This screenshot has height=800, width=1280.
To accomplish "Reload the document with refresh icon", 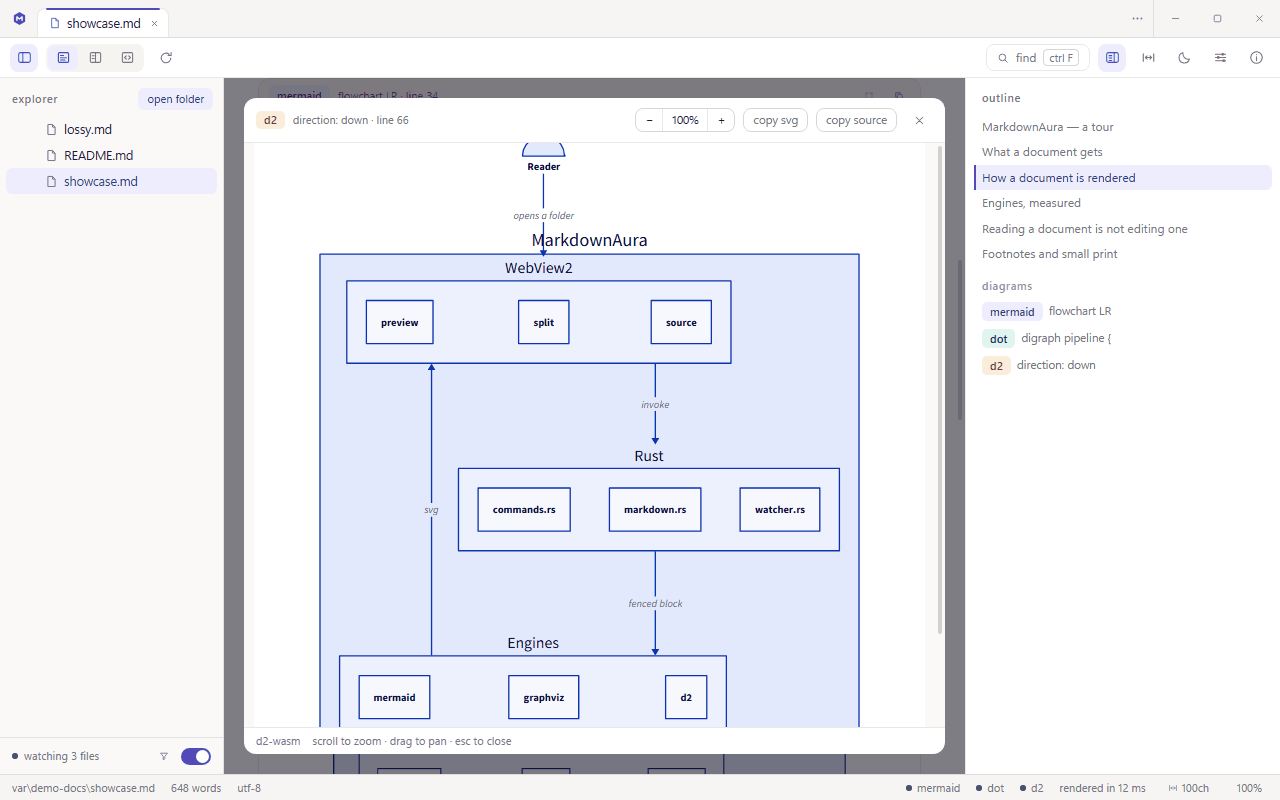I will 166,58.
